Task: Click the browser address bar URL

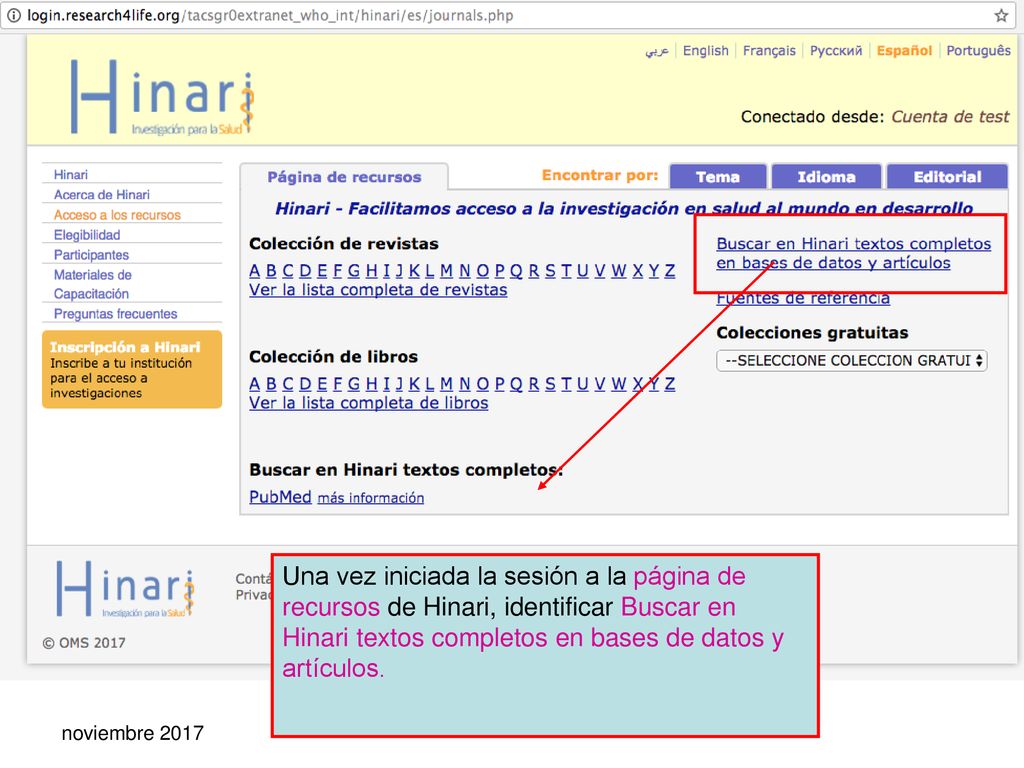Action: pos(270,16)
